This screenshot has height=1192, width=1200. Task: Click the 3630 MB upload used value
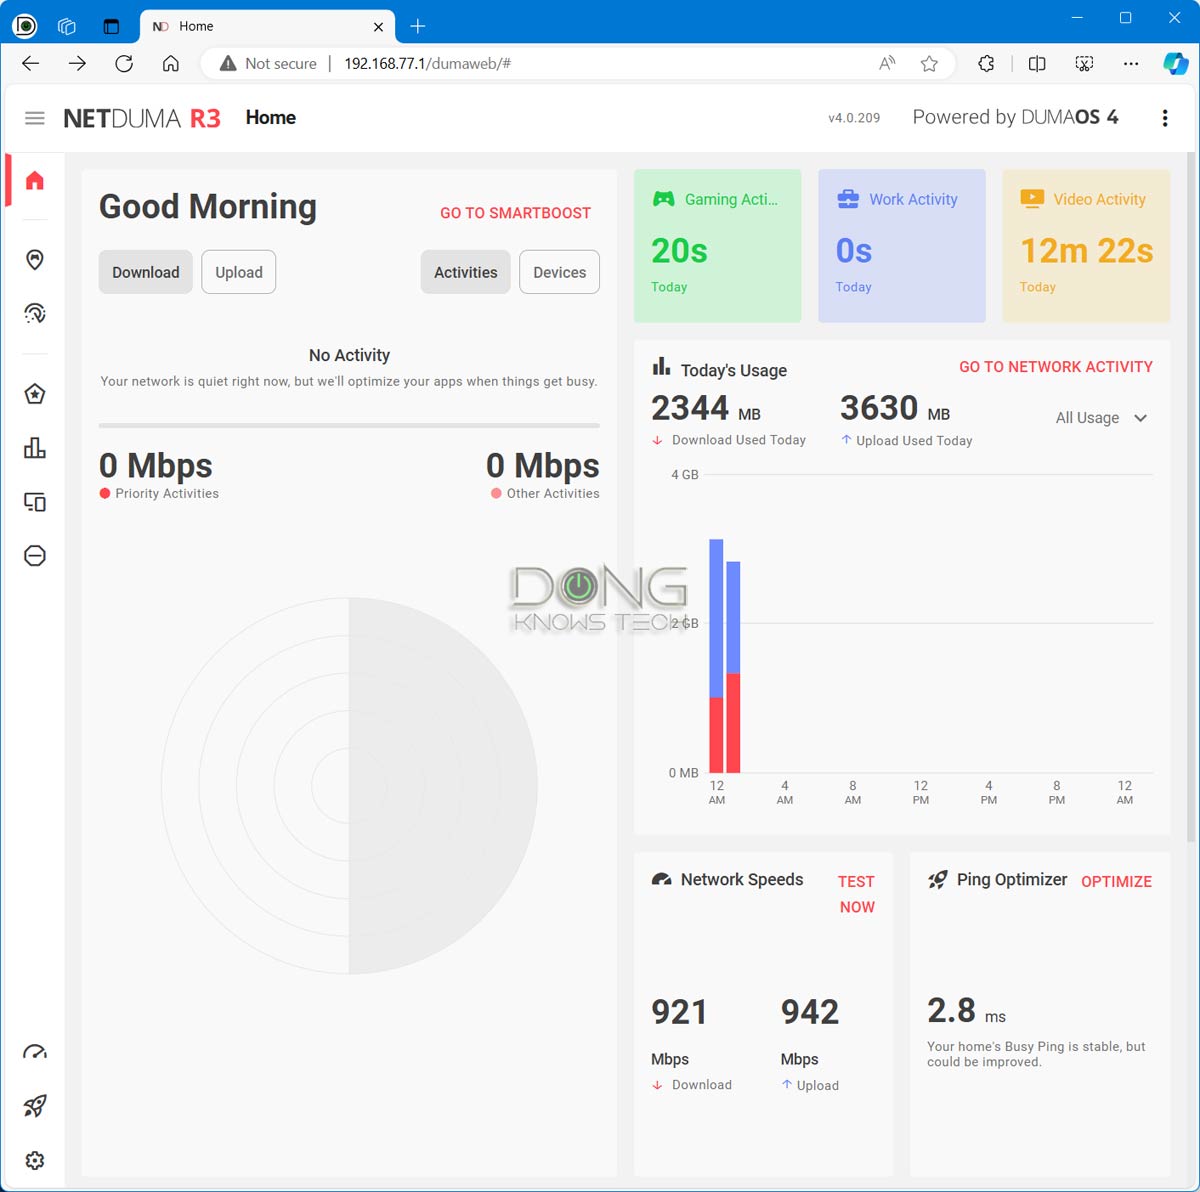point(895,408)
